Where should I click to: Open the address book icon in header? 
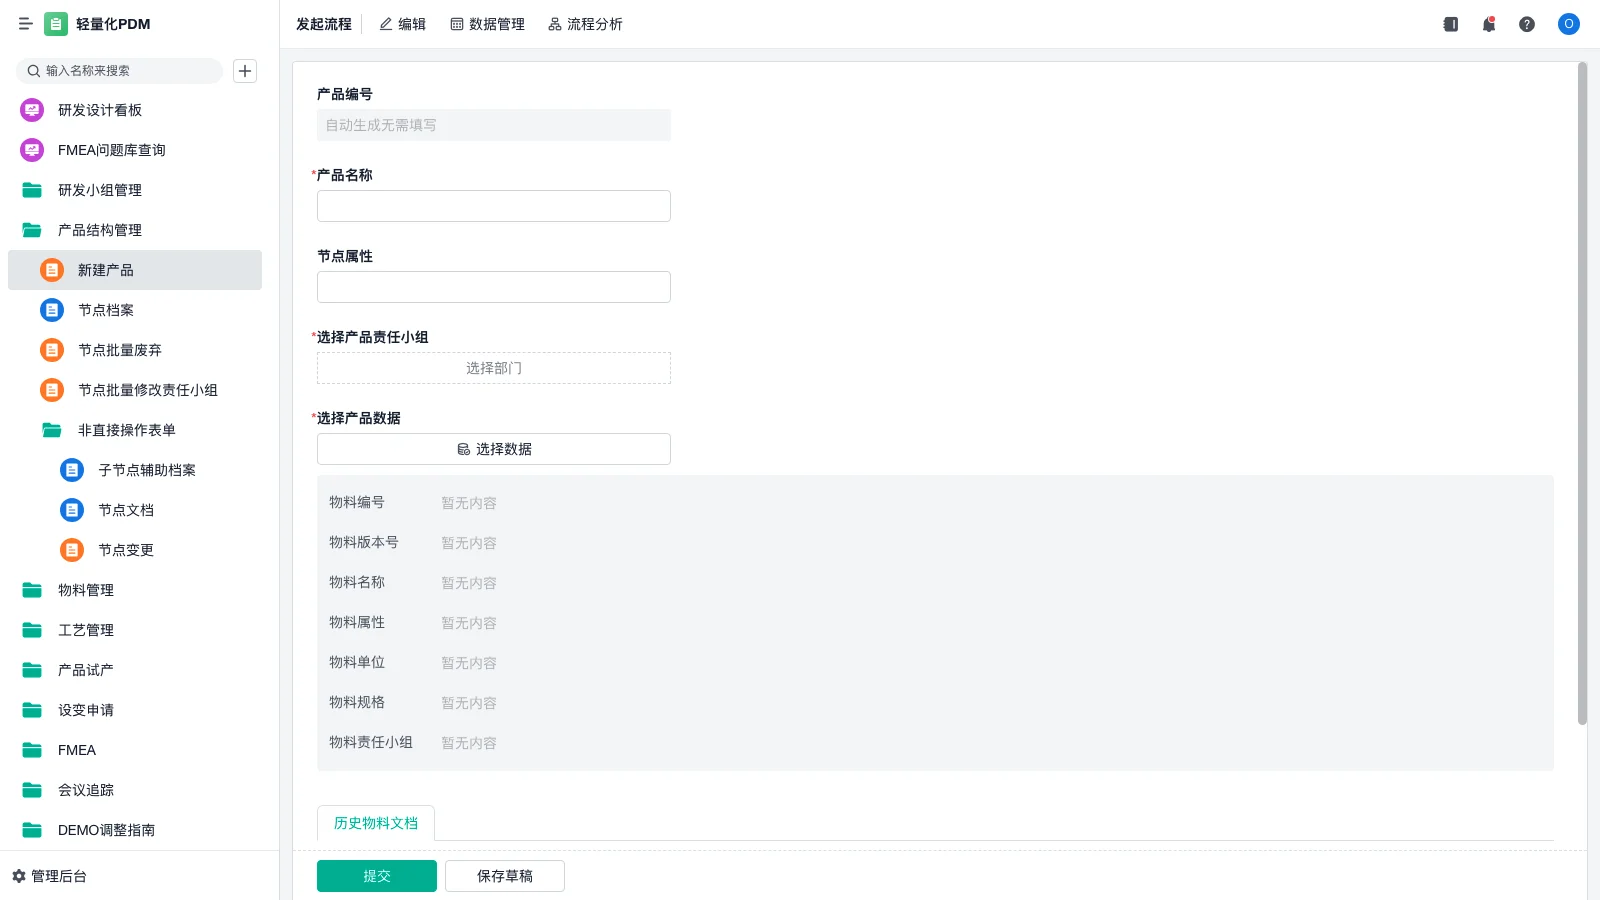point(1450,24)
